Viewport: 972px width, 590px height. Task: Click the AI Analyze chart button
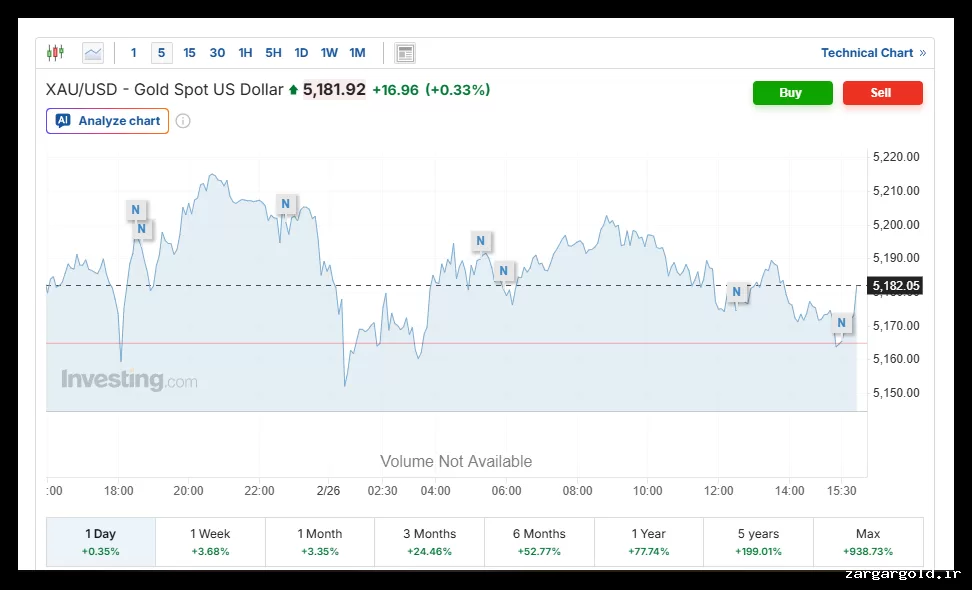[x=108, y=121]
